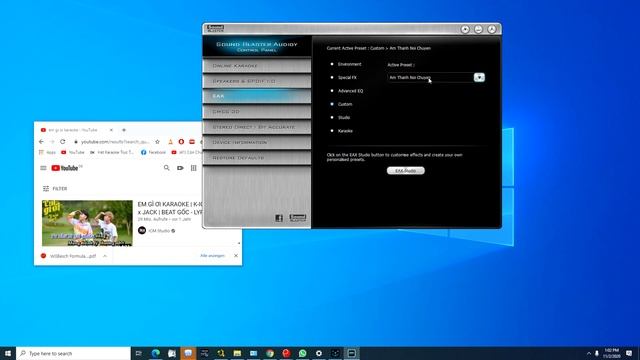Screen dimensions: 640x360
Task: Select the EAX section in sidebar
Action: 257,96
